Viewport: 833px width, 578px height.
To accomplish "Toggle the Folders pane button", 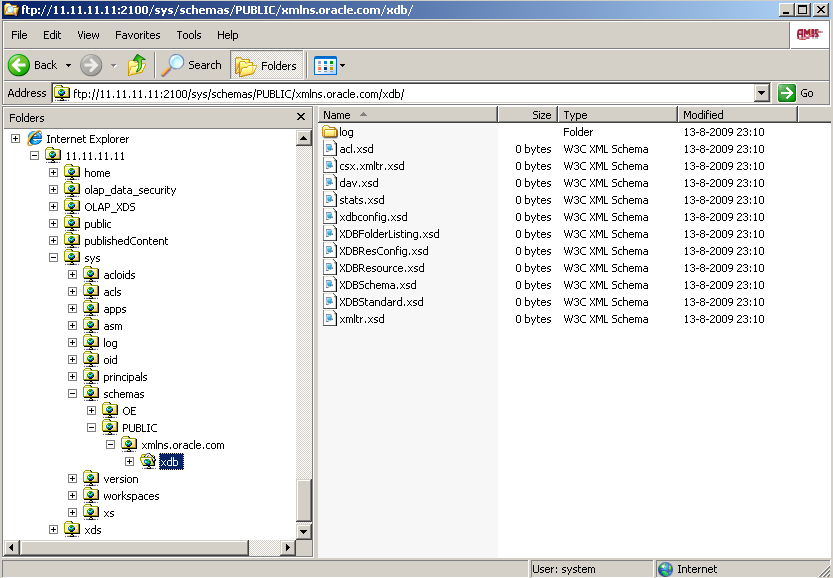I will [266, 66].
